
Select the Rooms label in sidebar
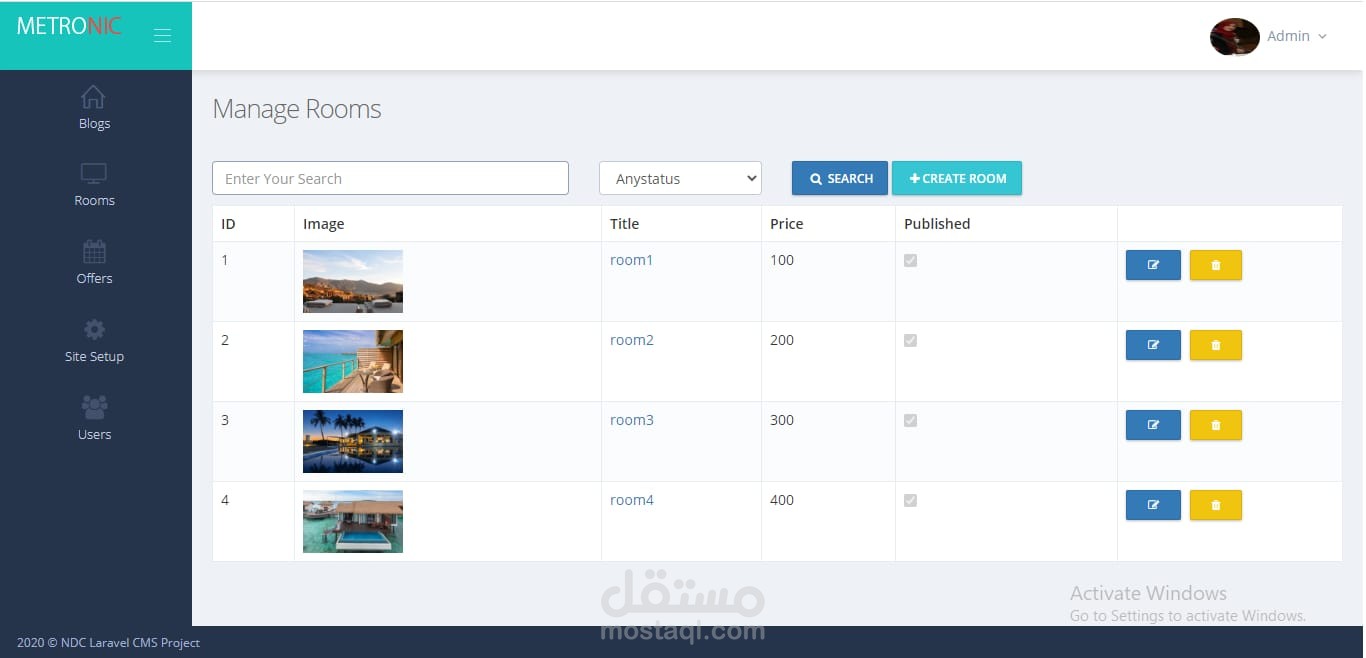point(94,200)
